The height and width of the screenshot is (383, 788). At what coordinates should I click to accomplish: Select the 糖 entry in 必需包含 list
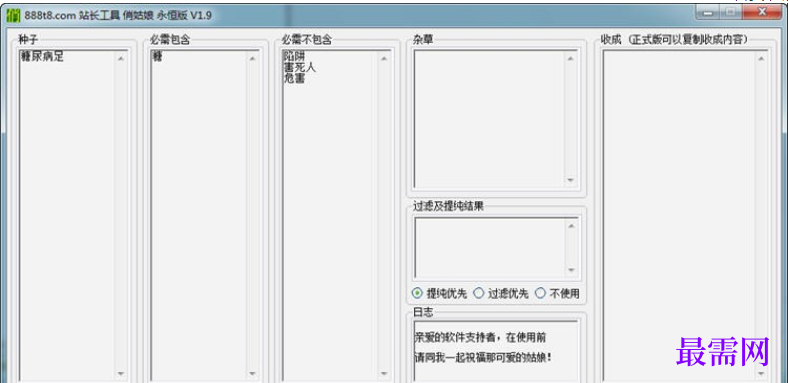pos(157,57)
